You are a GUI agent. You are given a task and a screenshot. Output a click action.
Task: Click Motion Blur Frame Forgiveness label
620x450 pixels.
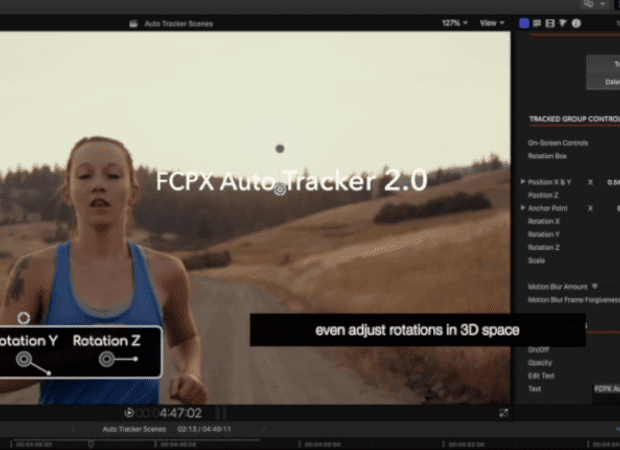click(x=574, y=300)
